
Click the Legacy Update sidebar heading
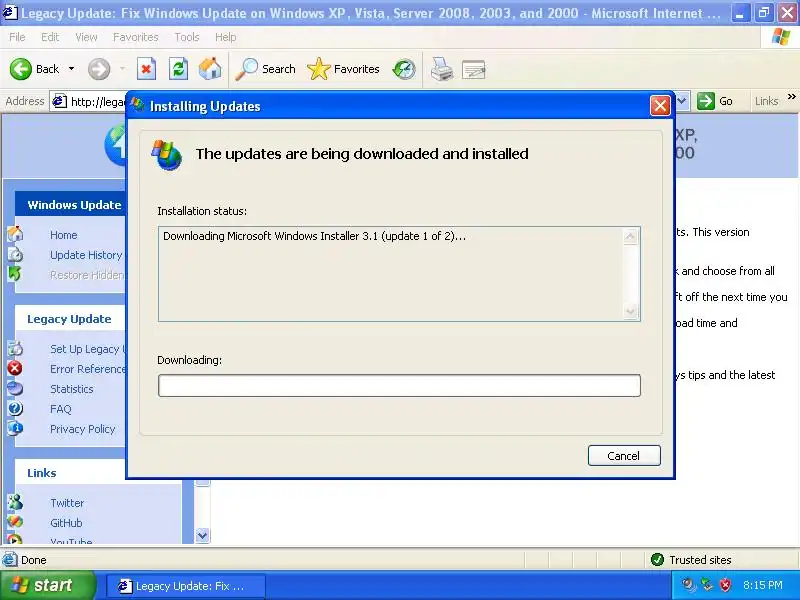pos(69,319)
